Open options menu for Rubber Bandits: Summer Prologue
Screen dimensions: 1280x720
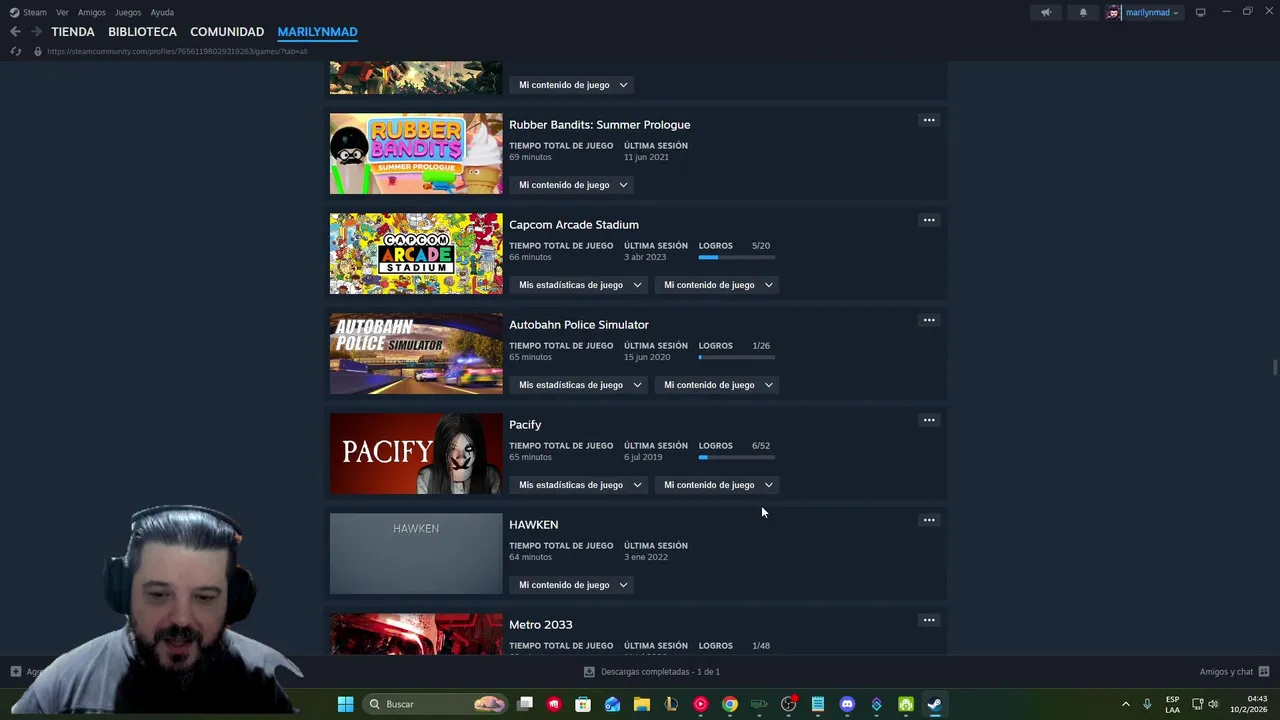point(929,120)
